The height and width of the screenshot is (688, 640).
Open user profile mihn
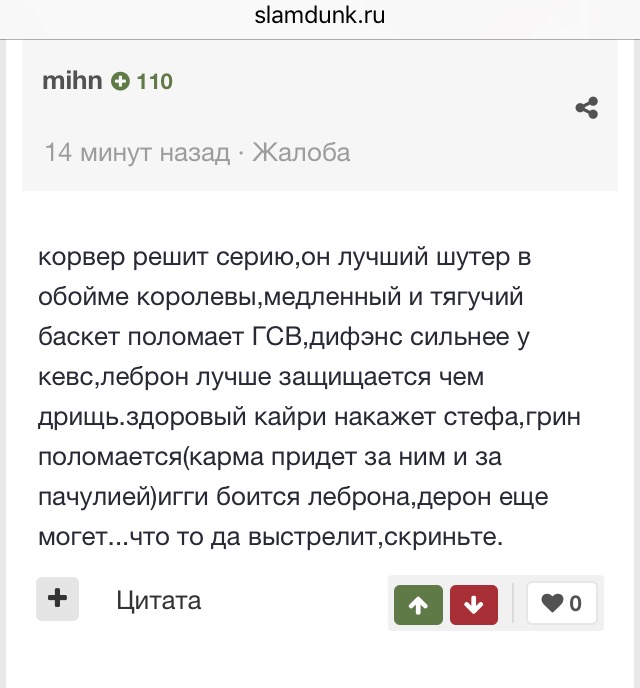(72, 81)
